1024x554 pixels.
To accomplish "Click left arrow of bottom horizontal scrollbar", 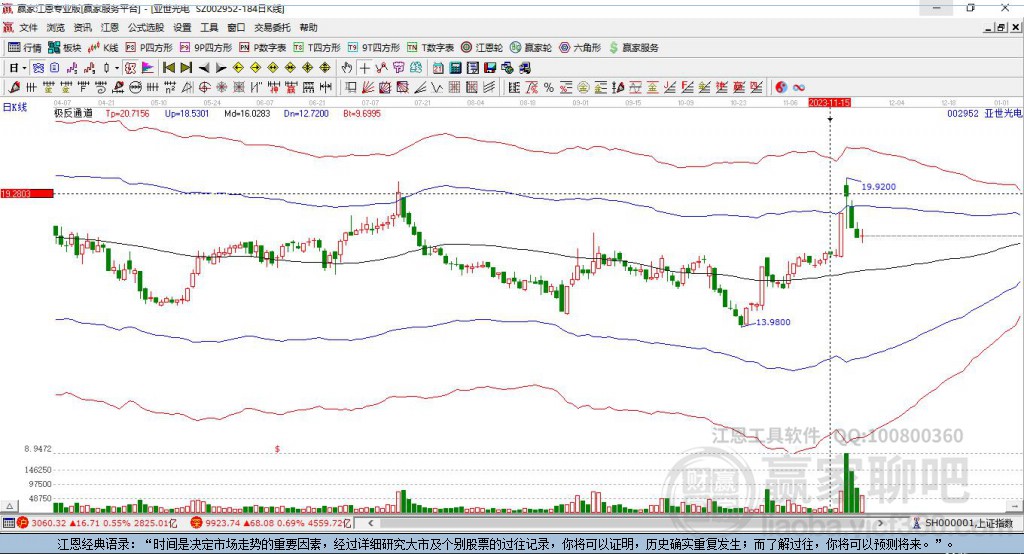I will click(x=371, y=523).
